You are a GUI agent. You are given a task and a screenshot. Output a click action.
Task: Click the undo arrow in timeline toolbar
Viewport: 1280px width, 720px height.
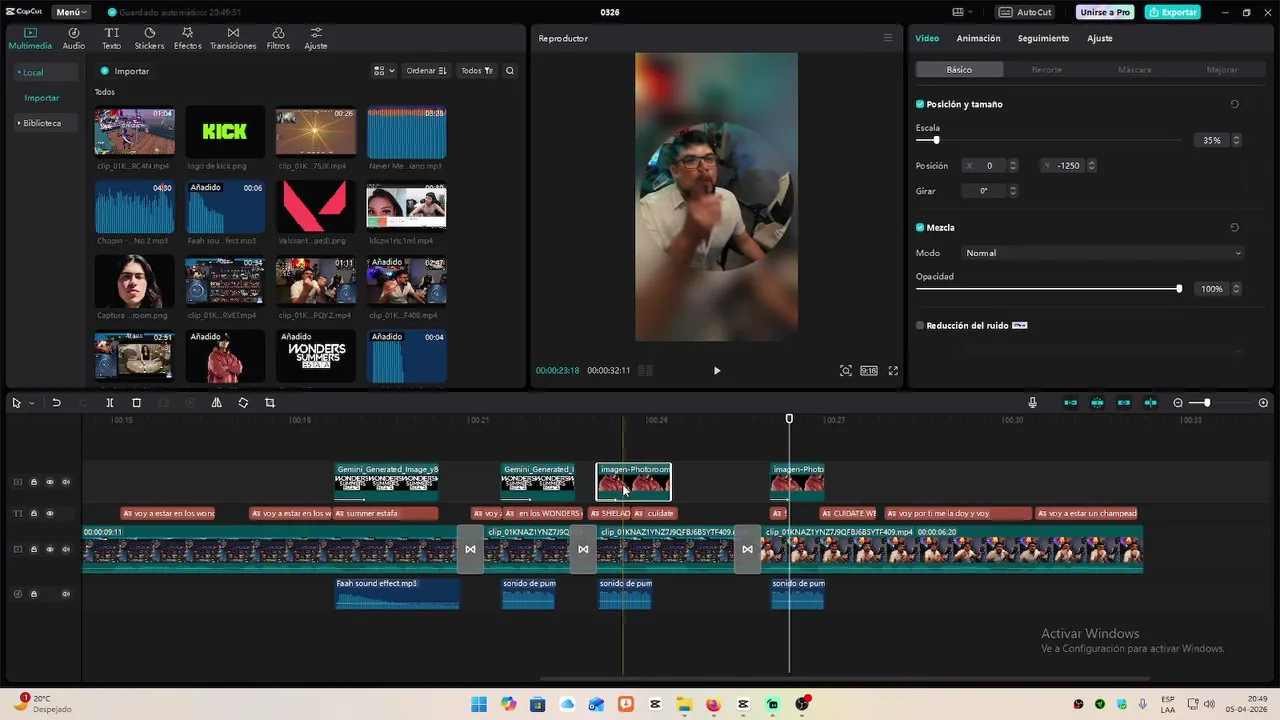point(57,403)
